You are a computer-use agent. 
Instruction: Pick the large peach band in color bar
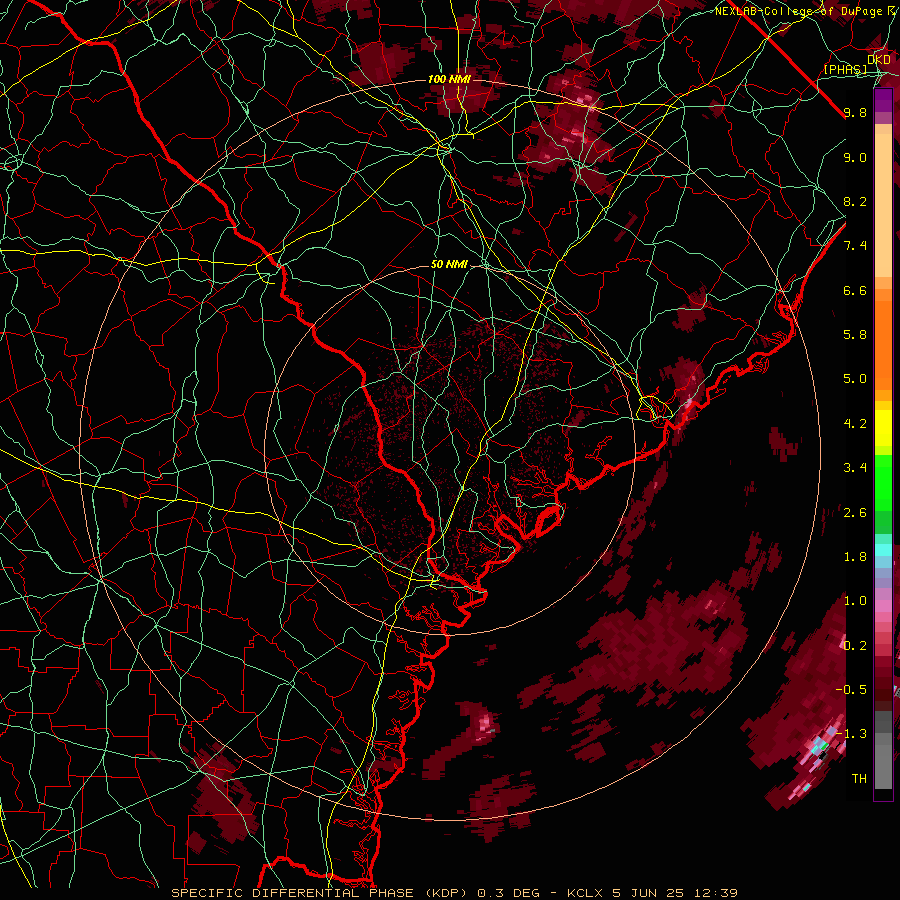click(x=883, y=206)
